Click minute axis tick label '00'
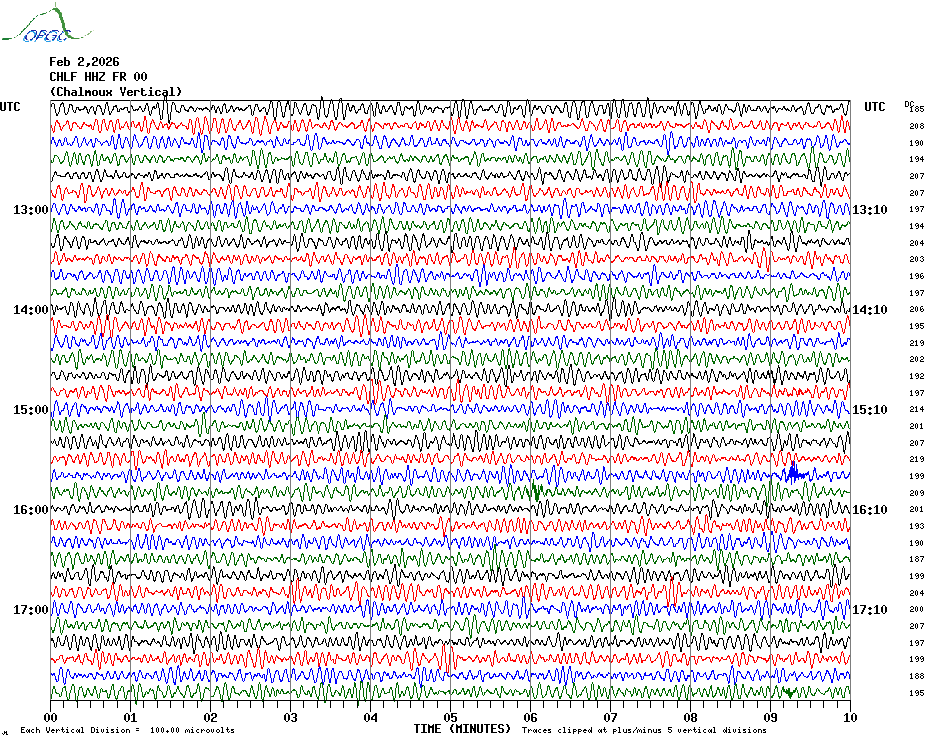 coord(50,717)
